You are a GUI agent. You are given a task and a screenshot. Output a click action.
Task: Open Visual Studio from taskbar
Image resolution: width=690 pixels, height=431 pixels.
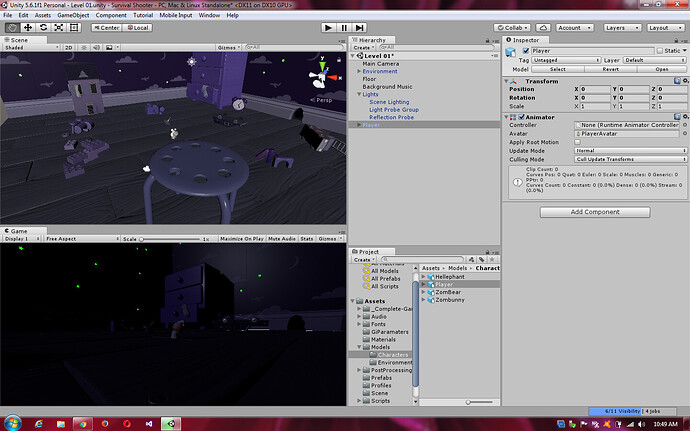pos(149,424)
